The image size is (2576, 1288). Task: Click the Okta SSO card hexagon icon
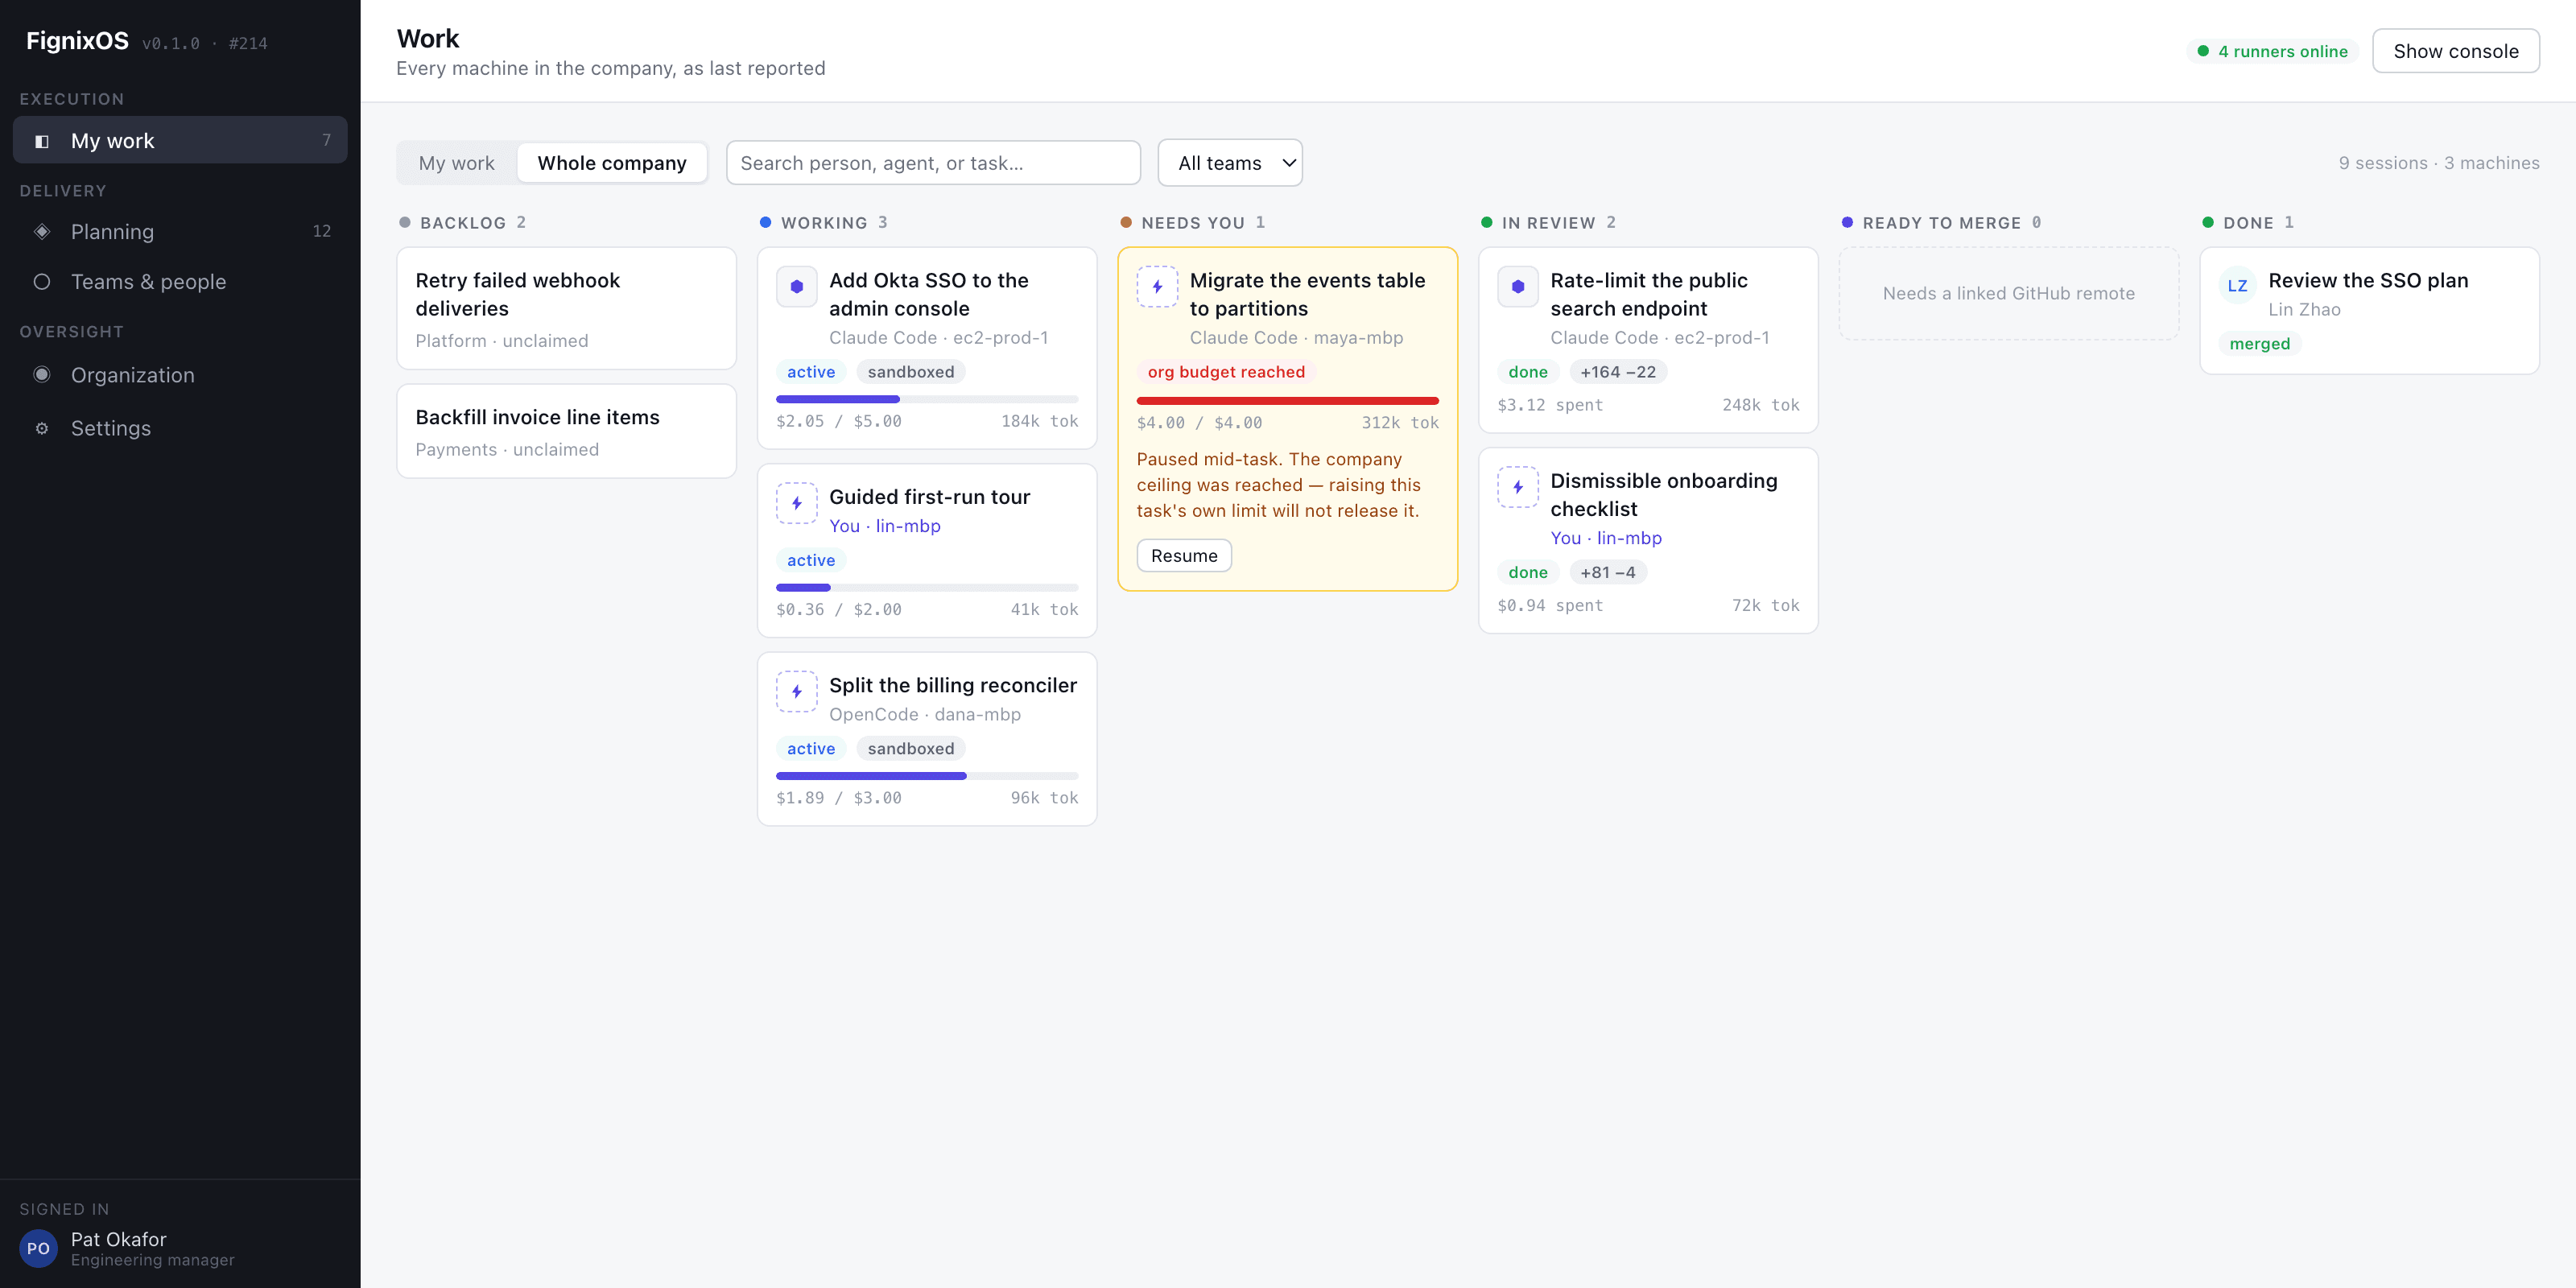pyautogui.click(x=797, y=286)
